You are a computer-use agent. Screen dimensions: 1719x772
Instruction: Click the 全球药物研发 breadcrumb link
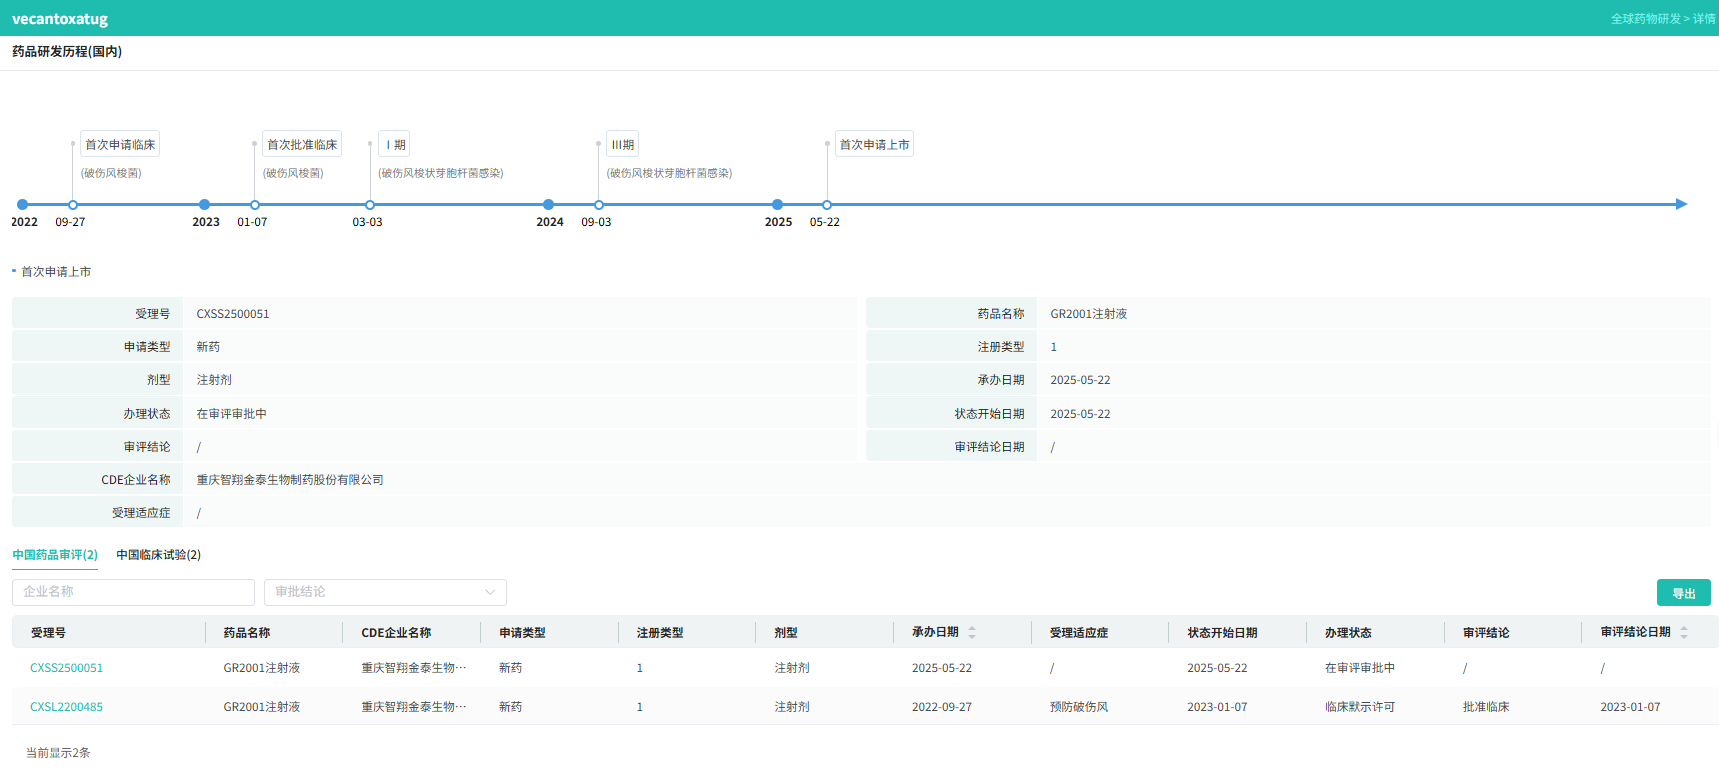[1645, 19]
